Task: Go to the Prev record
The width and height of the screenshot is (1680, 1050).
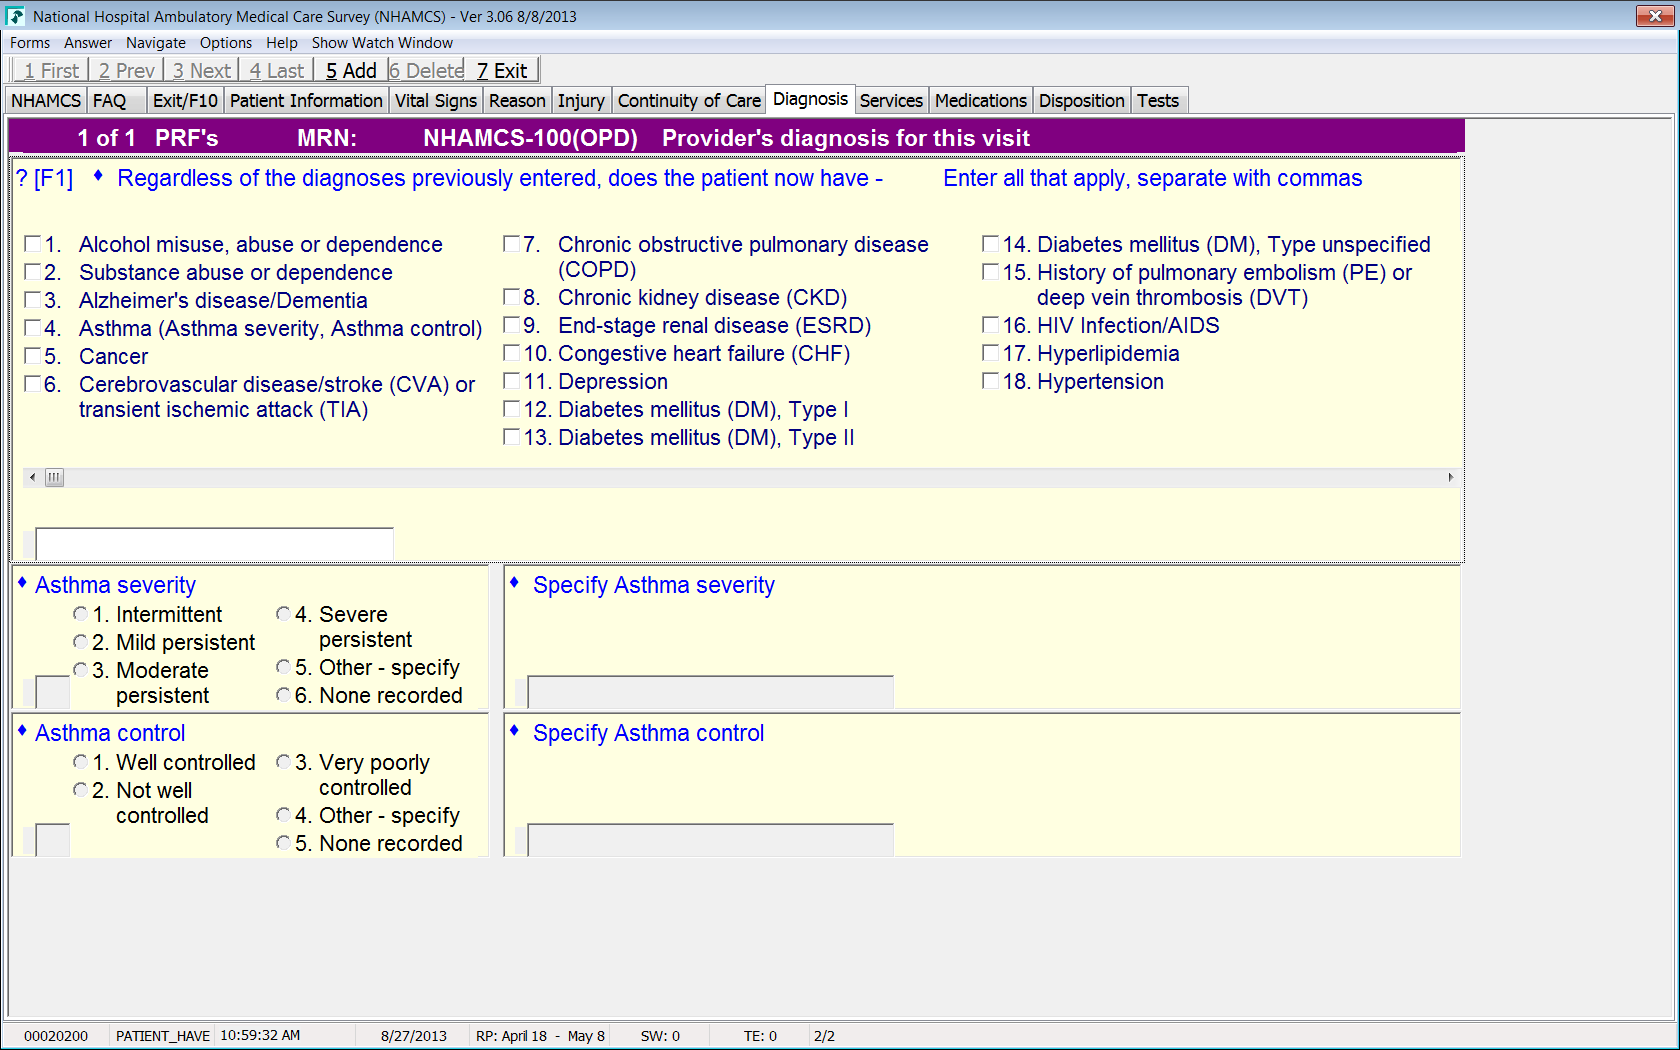Action: pos(126,70)
